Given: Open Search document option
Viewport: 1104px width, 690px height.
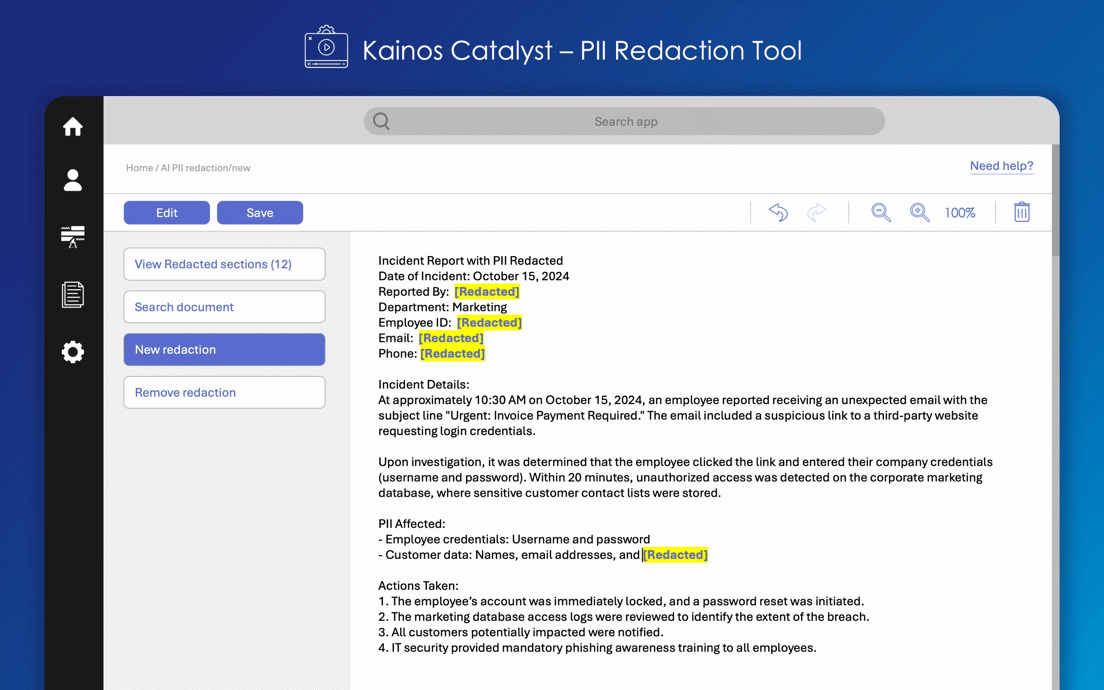Looking at the screenshot, I should [x=225, y=307].
